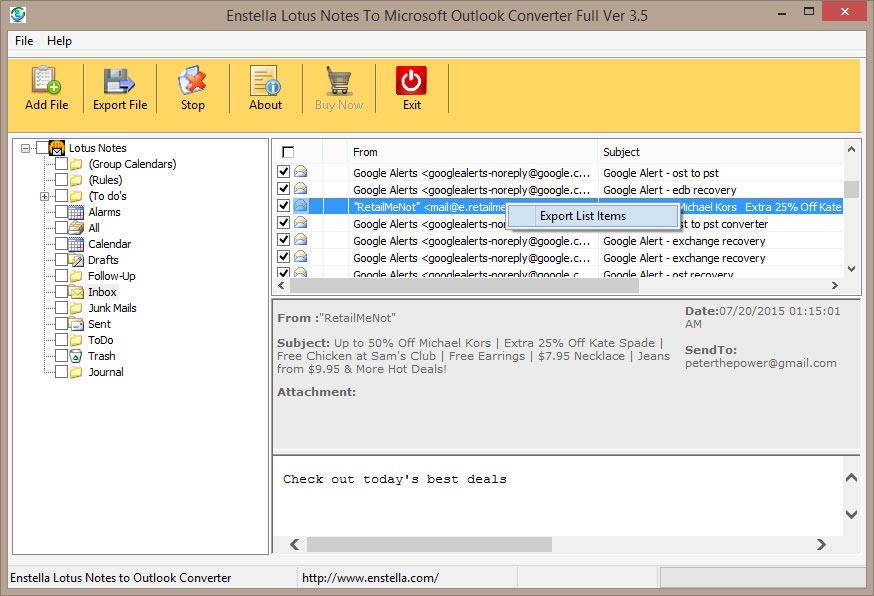874x596 pixels.
Task: Select the Trash folder icon in tree
Action: (76, 356)
